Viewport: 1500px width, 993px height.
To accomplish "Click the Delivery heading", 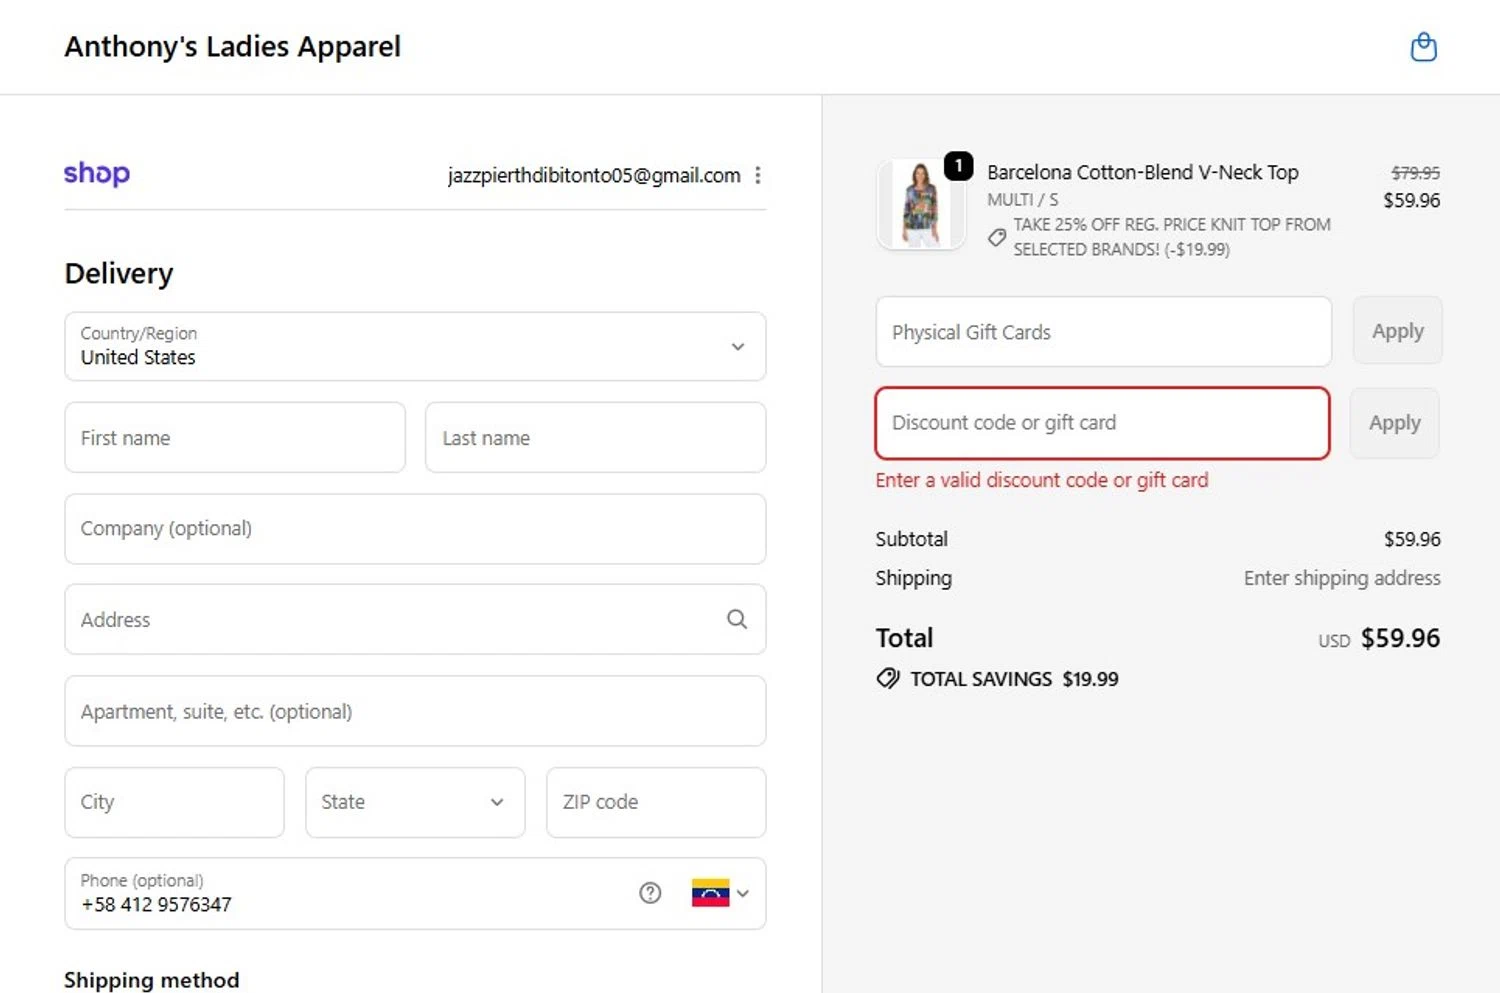I will pos(119,273).
